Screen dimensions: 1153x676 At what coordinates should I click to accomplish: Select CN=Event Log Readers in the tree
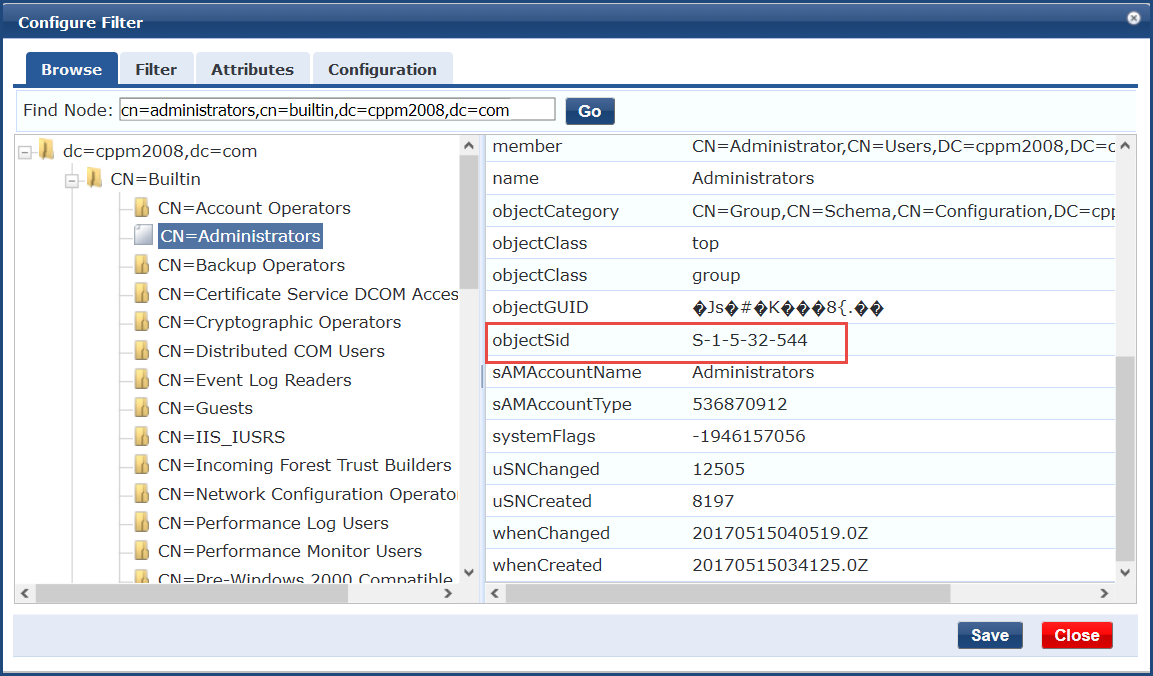[254, 380]
